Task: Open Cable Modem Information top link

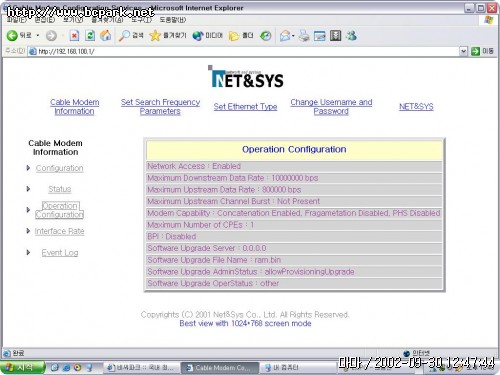Action: [75, 107]
